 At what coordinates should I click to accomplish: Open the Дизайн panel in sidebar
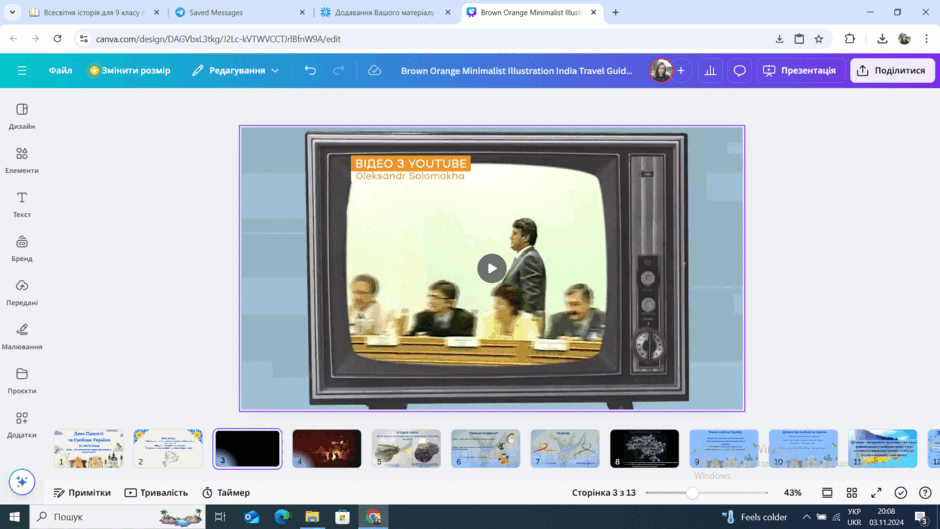(22, 116)
